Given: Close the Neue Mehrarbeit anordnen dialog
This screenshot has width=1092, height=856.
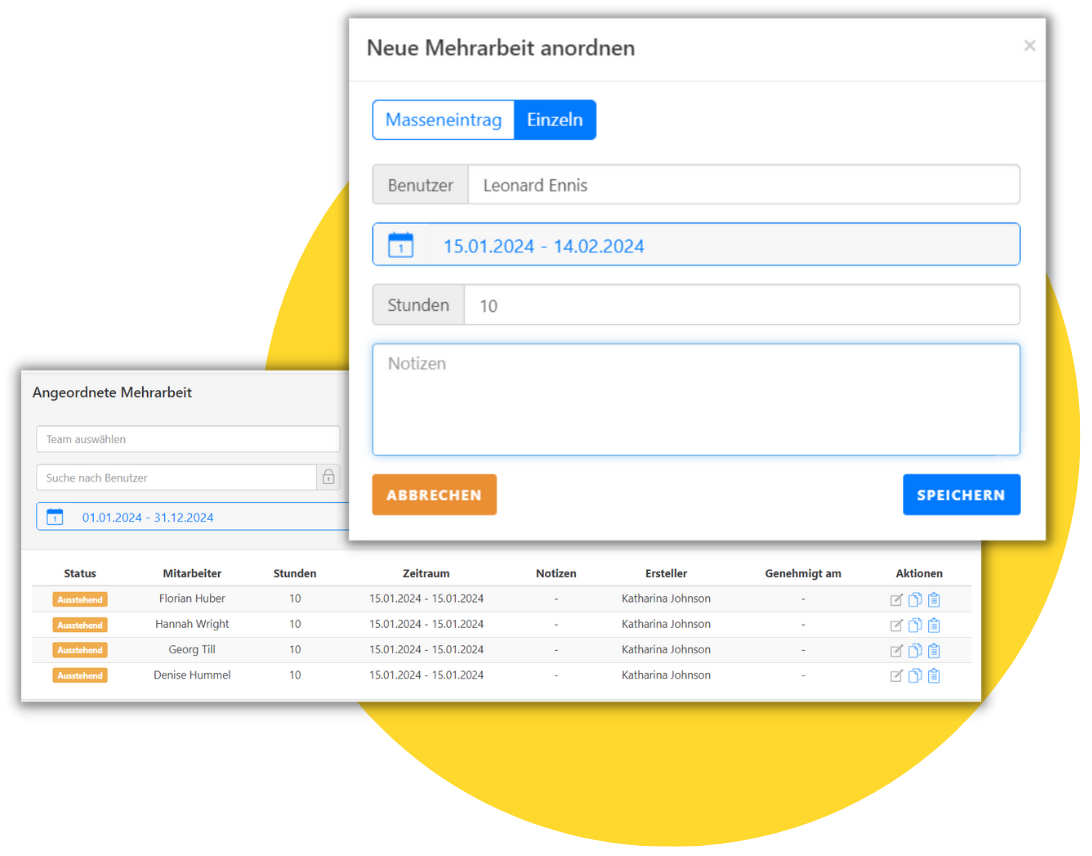Looking at the screenshot, I should pos(1029,46).
